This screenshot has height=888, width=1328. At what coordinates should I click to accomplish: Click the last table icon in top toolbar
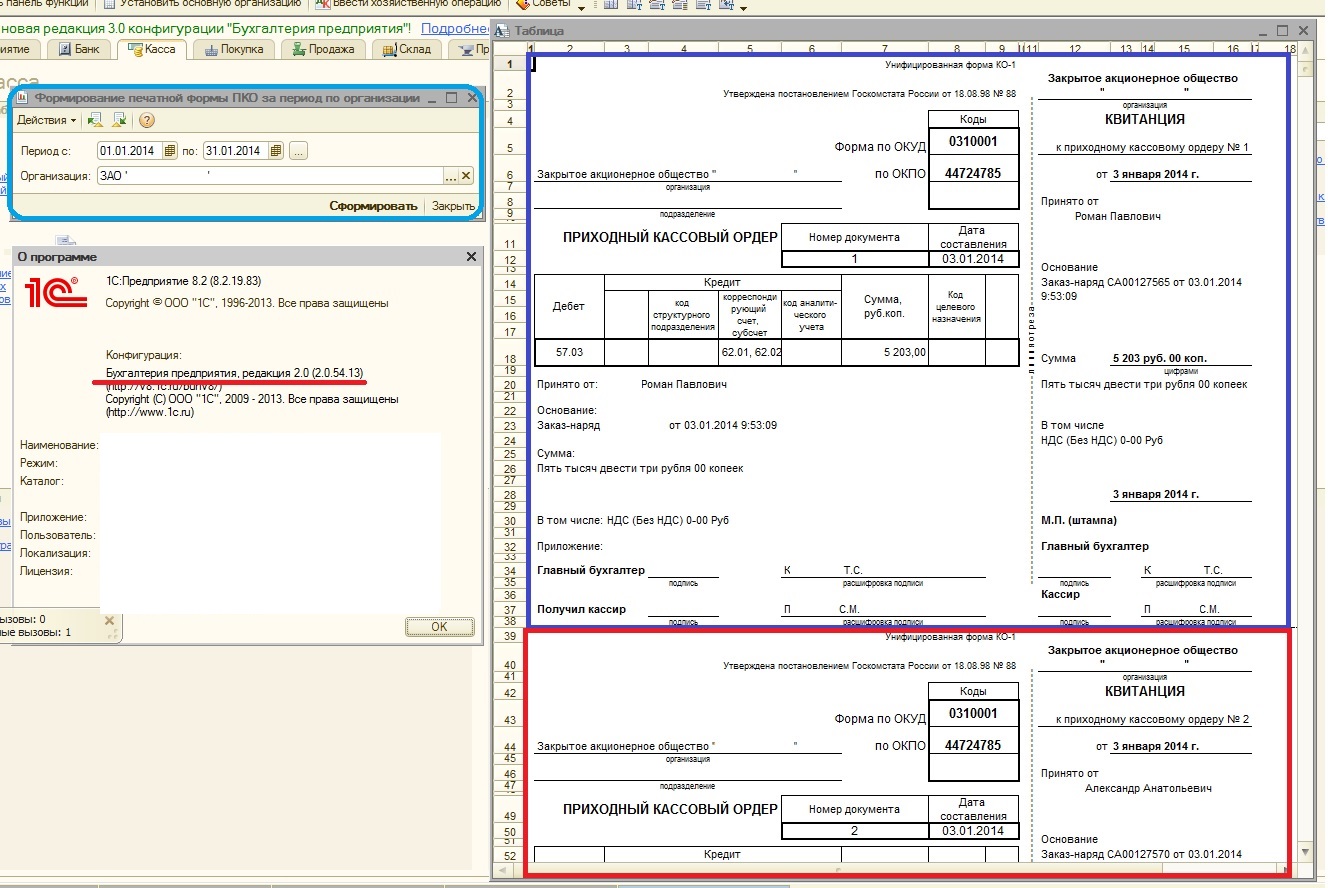coord(727,5)
